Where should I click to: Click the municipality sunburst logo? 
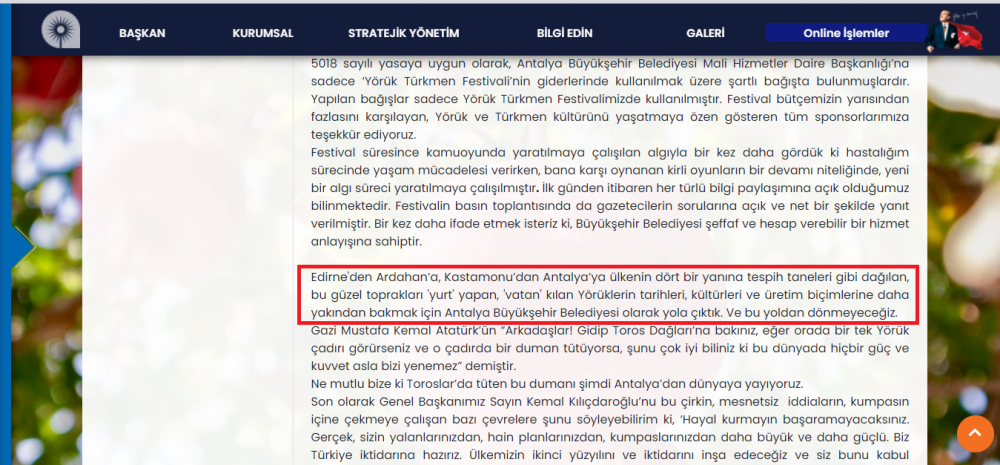pos(61,30)
